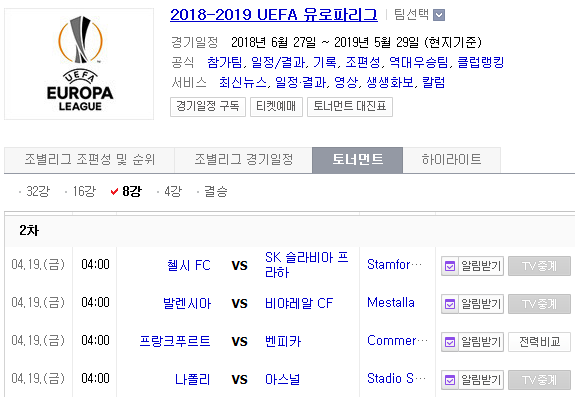575x397 pixels.
Task: Open the 토너먼트 대진표 button
Action: coord(350,107)
